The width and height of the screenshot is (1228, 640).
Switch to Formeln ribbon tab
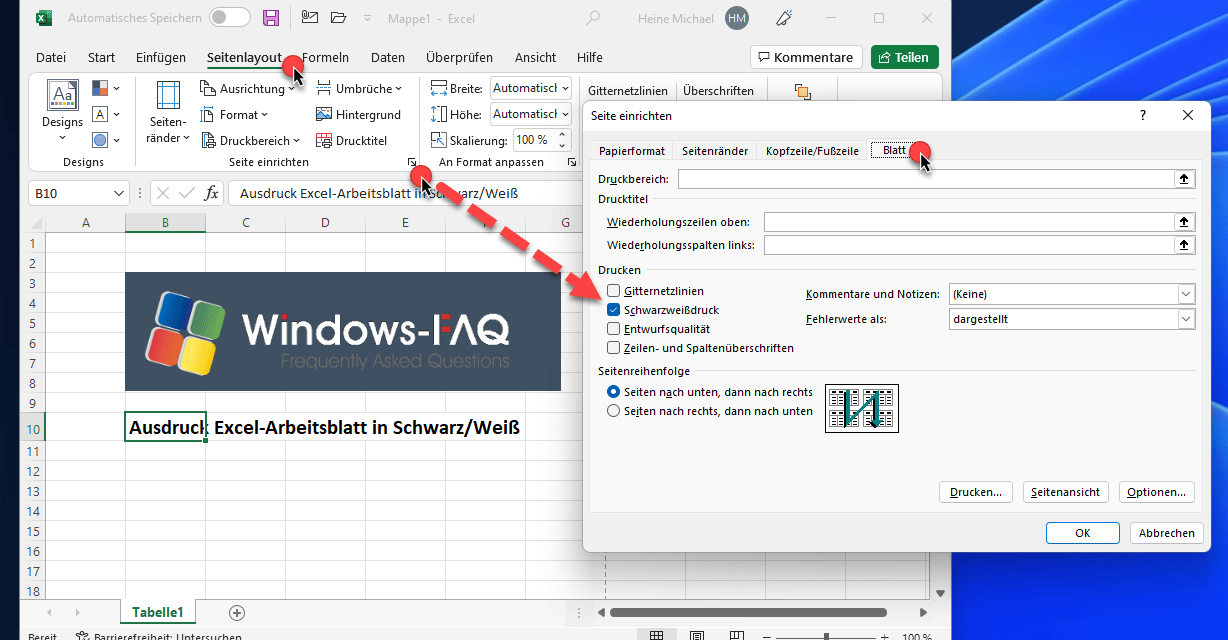click(x=325, y=57)
